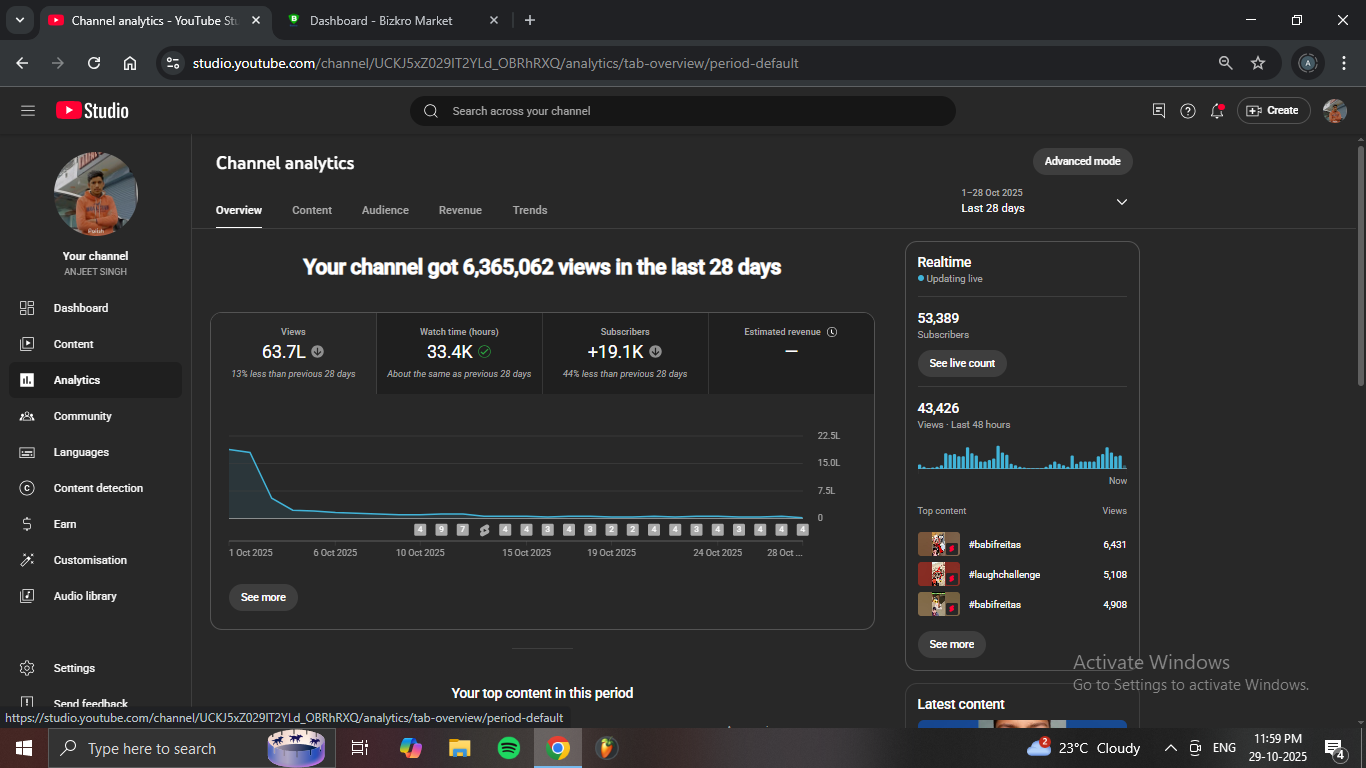Click the notifications bell icon
This screenshot has height=768, width=1366.
coord(1217,111)
